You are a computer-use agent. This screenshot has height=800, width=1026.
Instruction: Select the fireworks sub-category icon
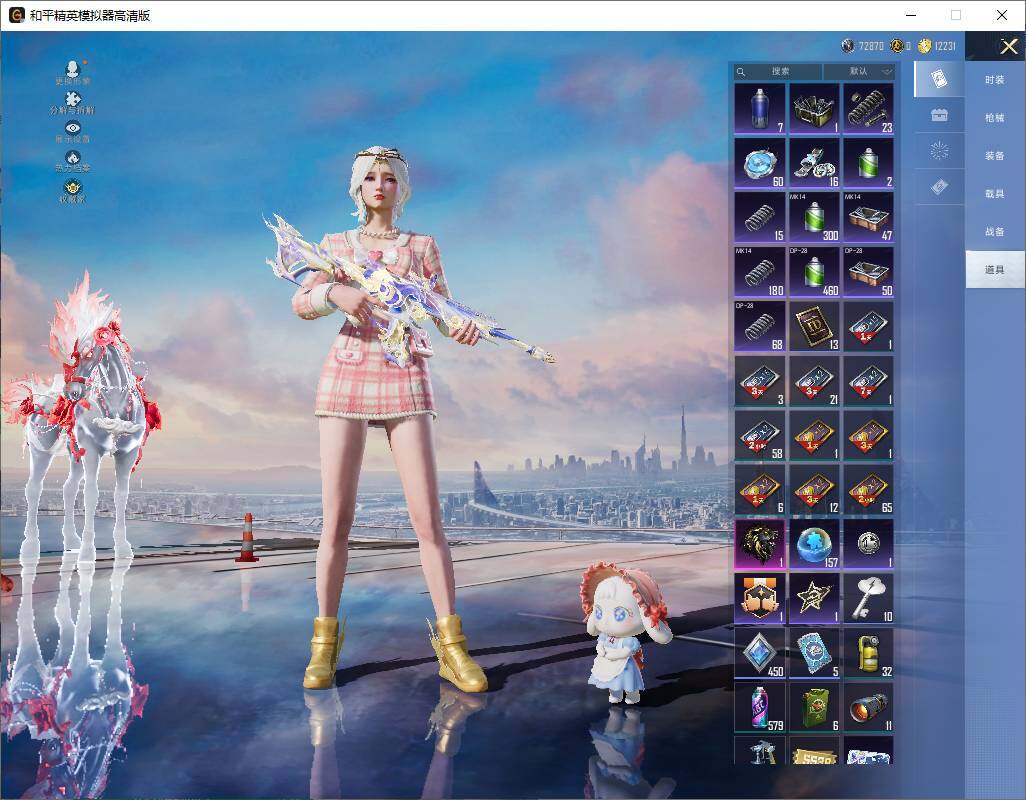click(939, 151)
